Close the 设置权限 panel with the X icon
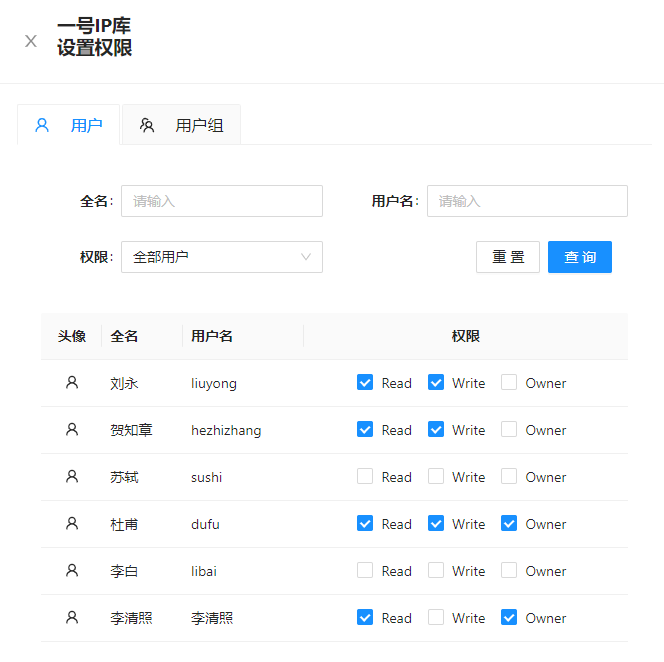The image size is (664, 662). pyautogui.click(x=31, y=41)
